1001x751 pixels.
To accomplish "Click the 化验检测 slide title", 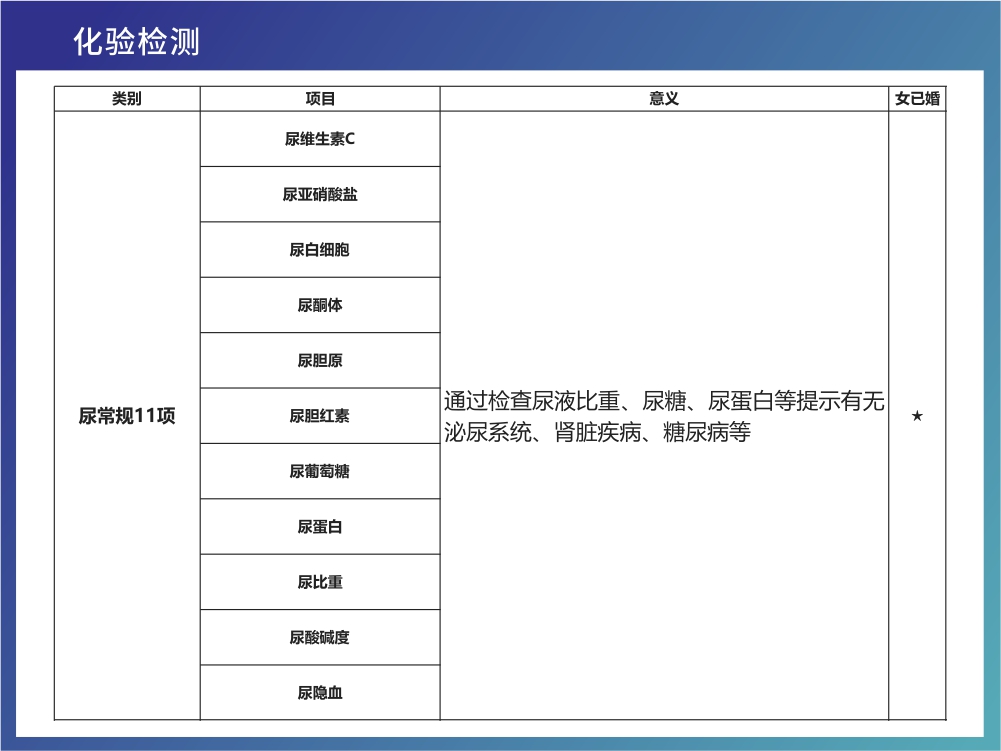I will pyautogui.click(x=136, y=41).
